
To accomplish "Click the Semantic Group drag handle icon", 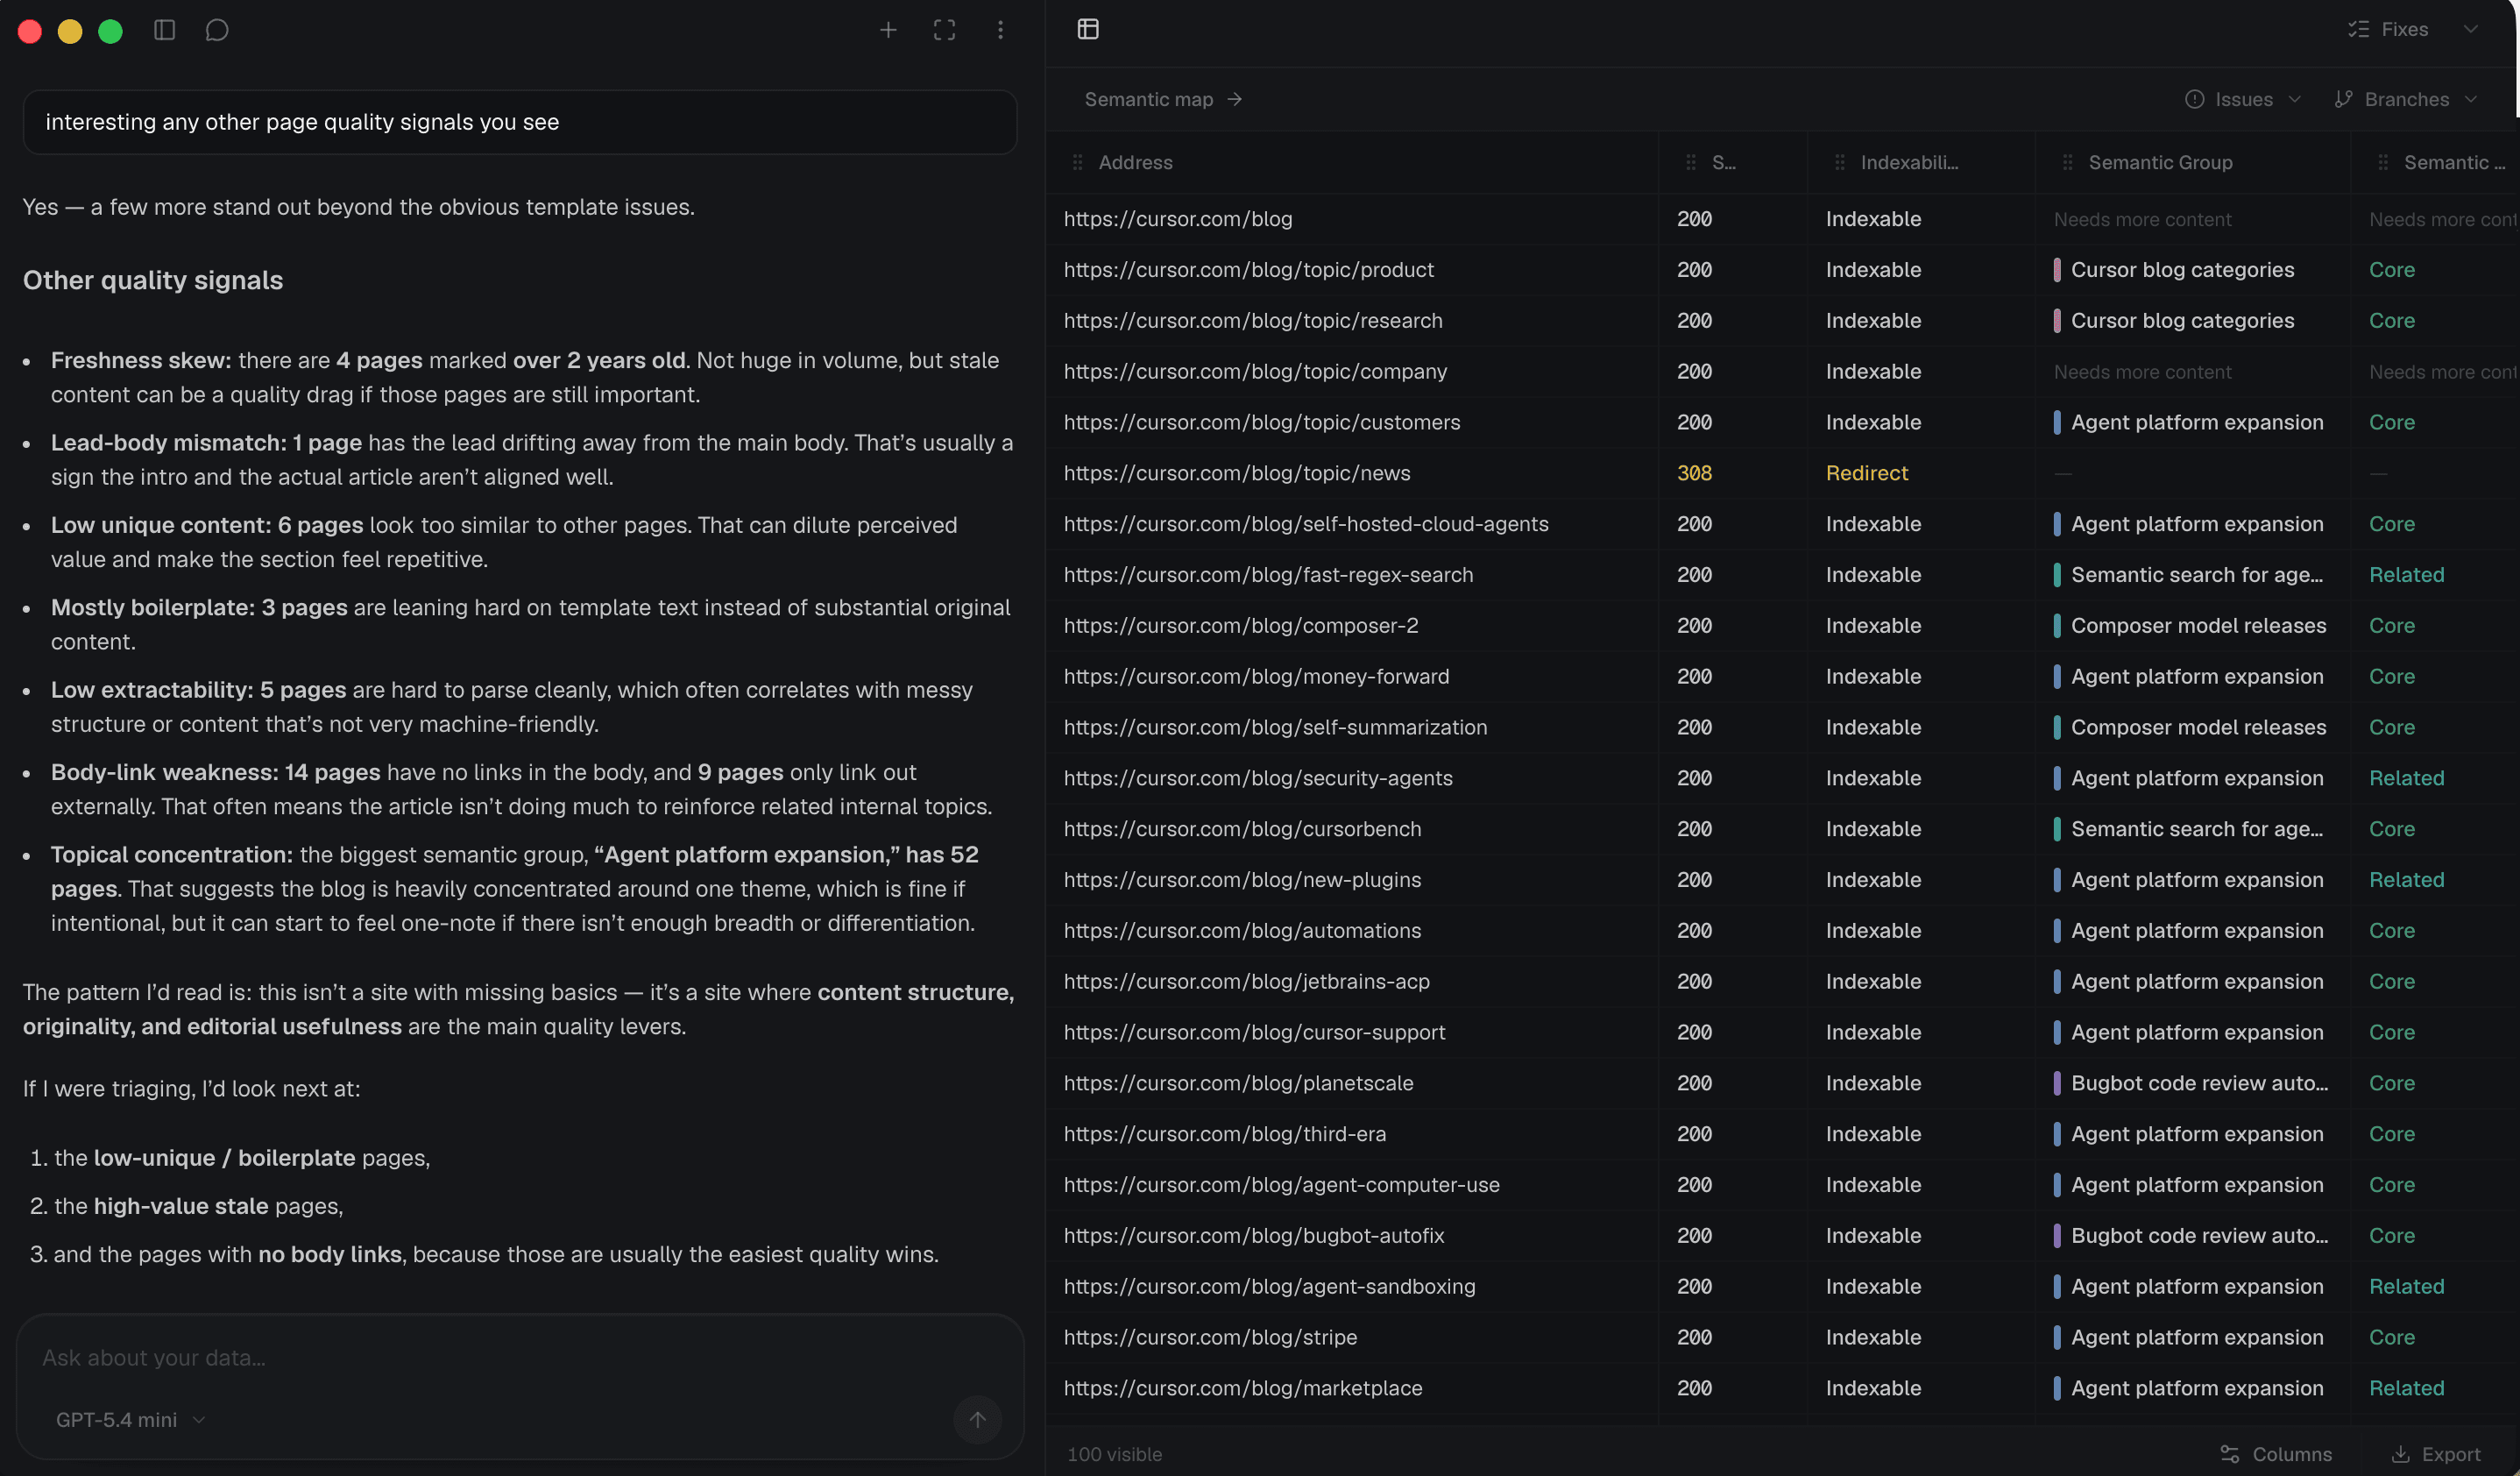I will click(x=2067, y=162).
